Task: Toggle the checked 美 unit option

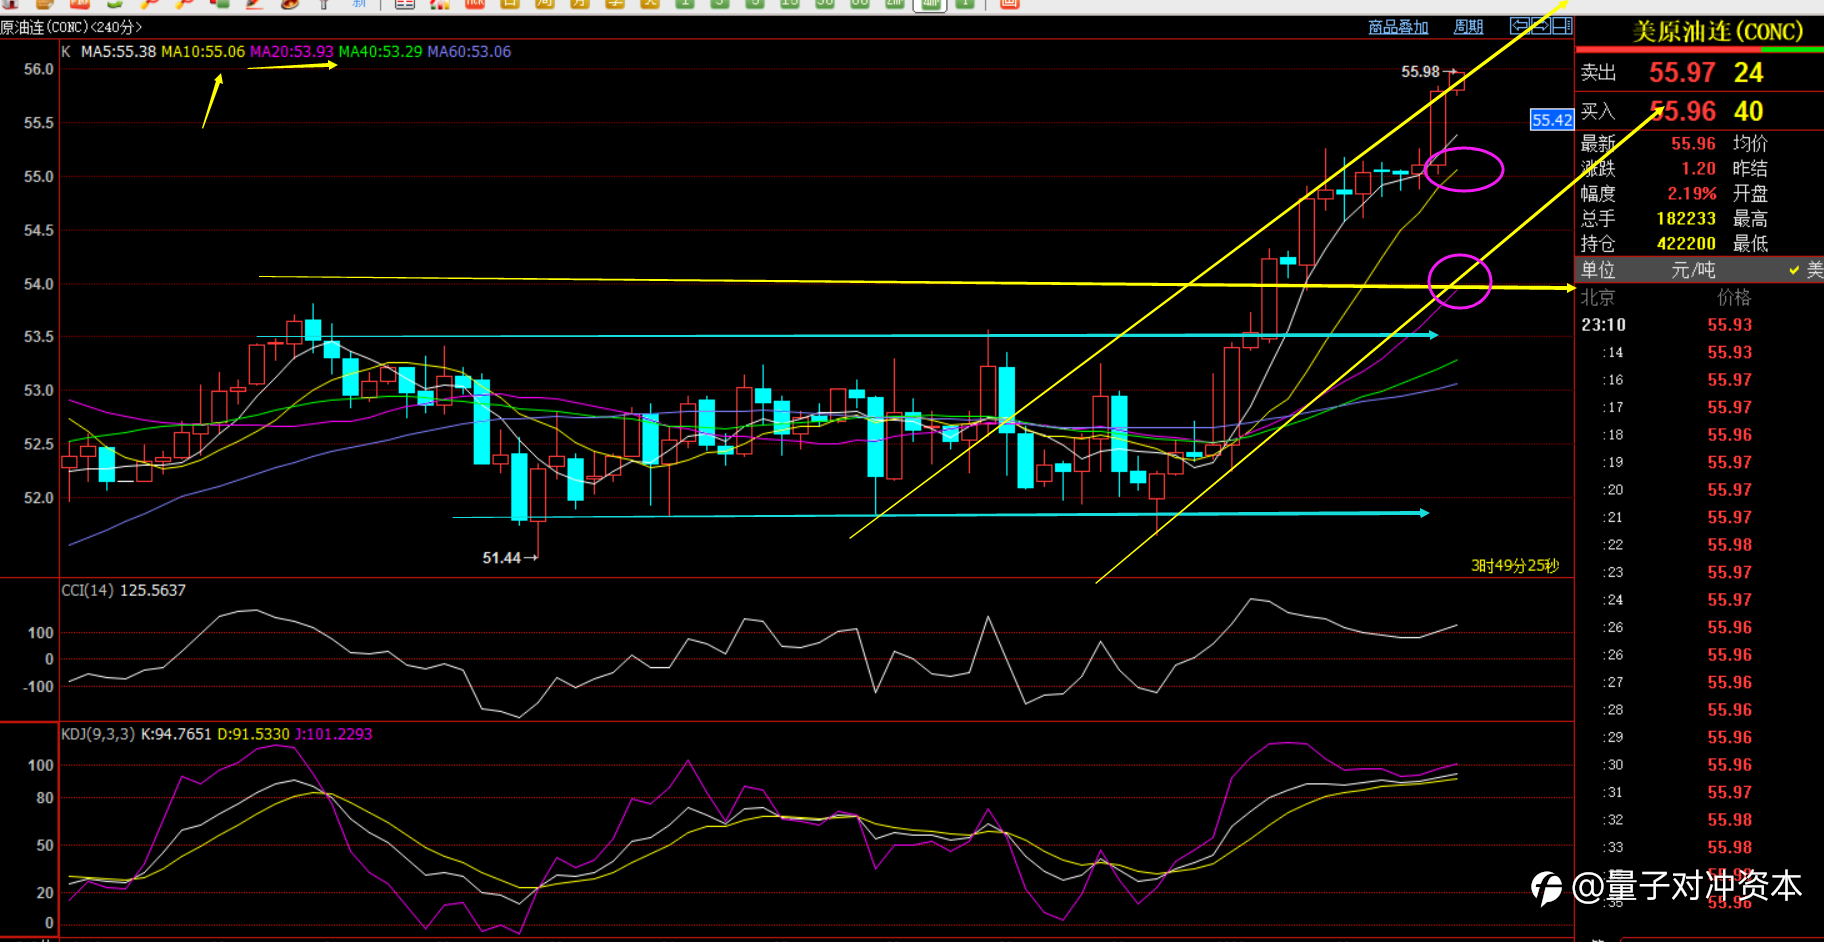Action: pyautogui.click(x=1806, y=270)
